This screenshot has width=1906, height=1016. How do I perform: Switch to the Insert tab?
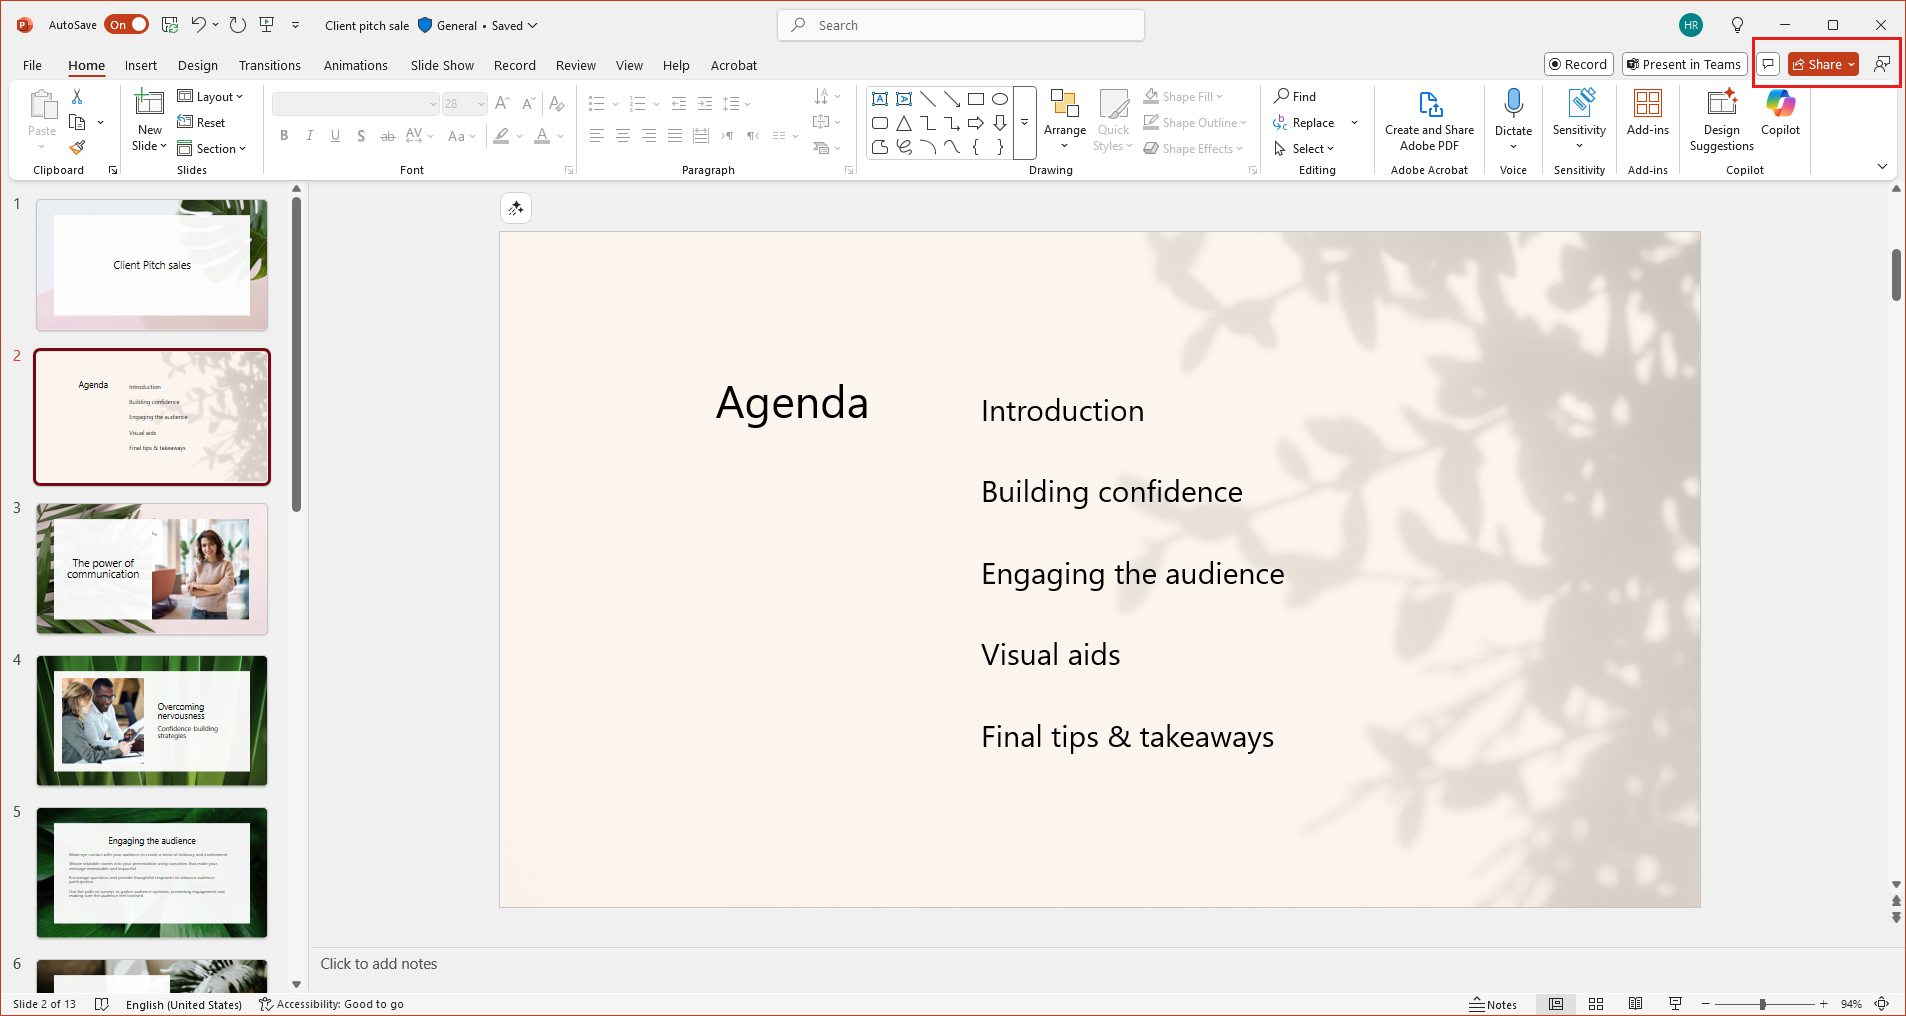(x=141, y=65)
